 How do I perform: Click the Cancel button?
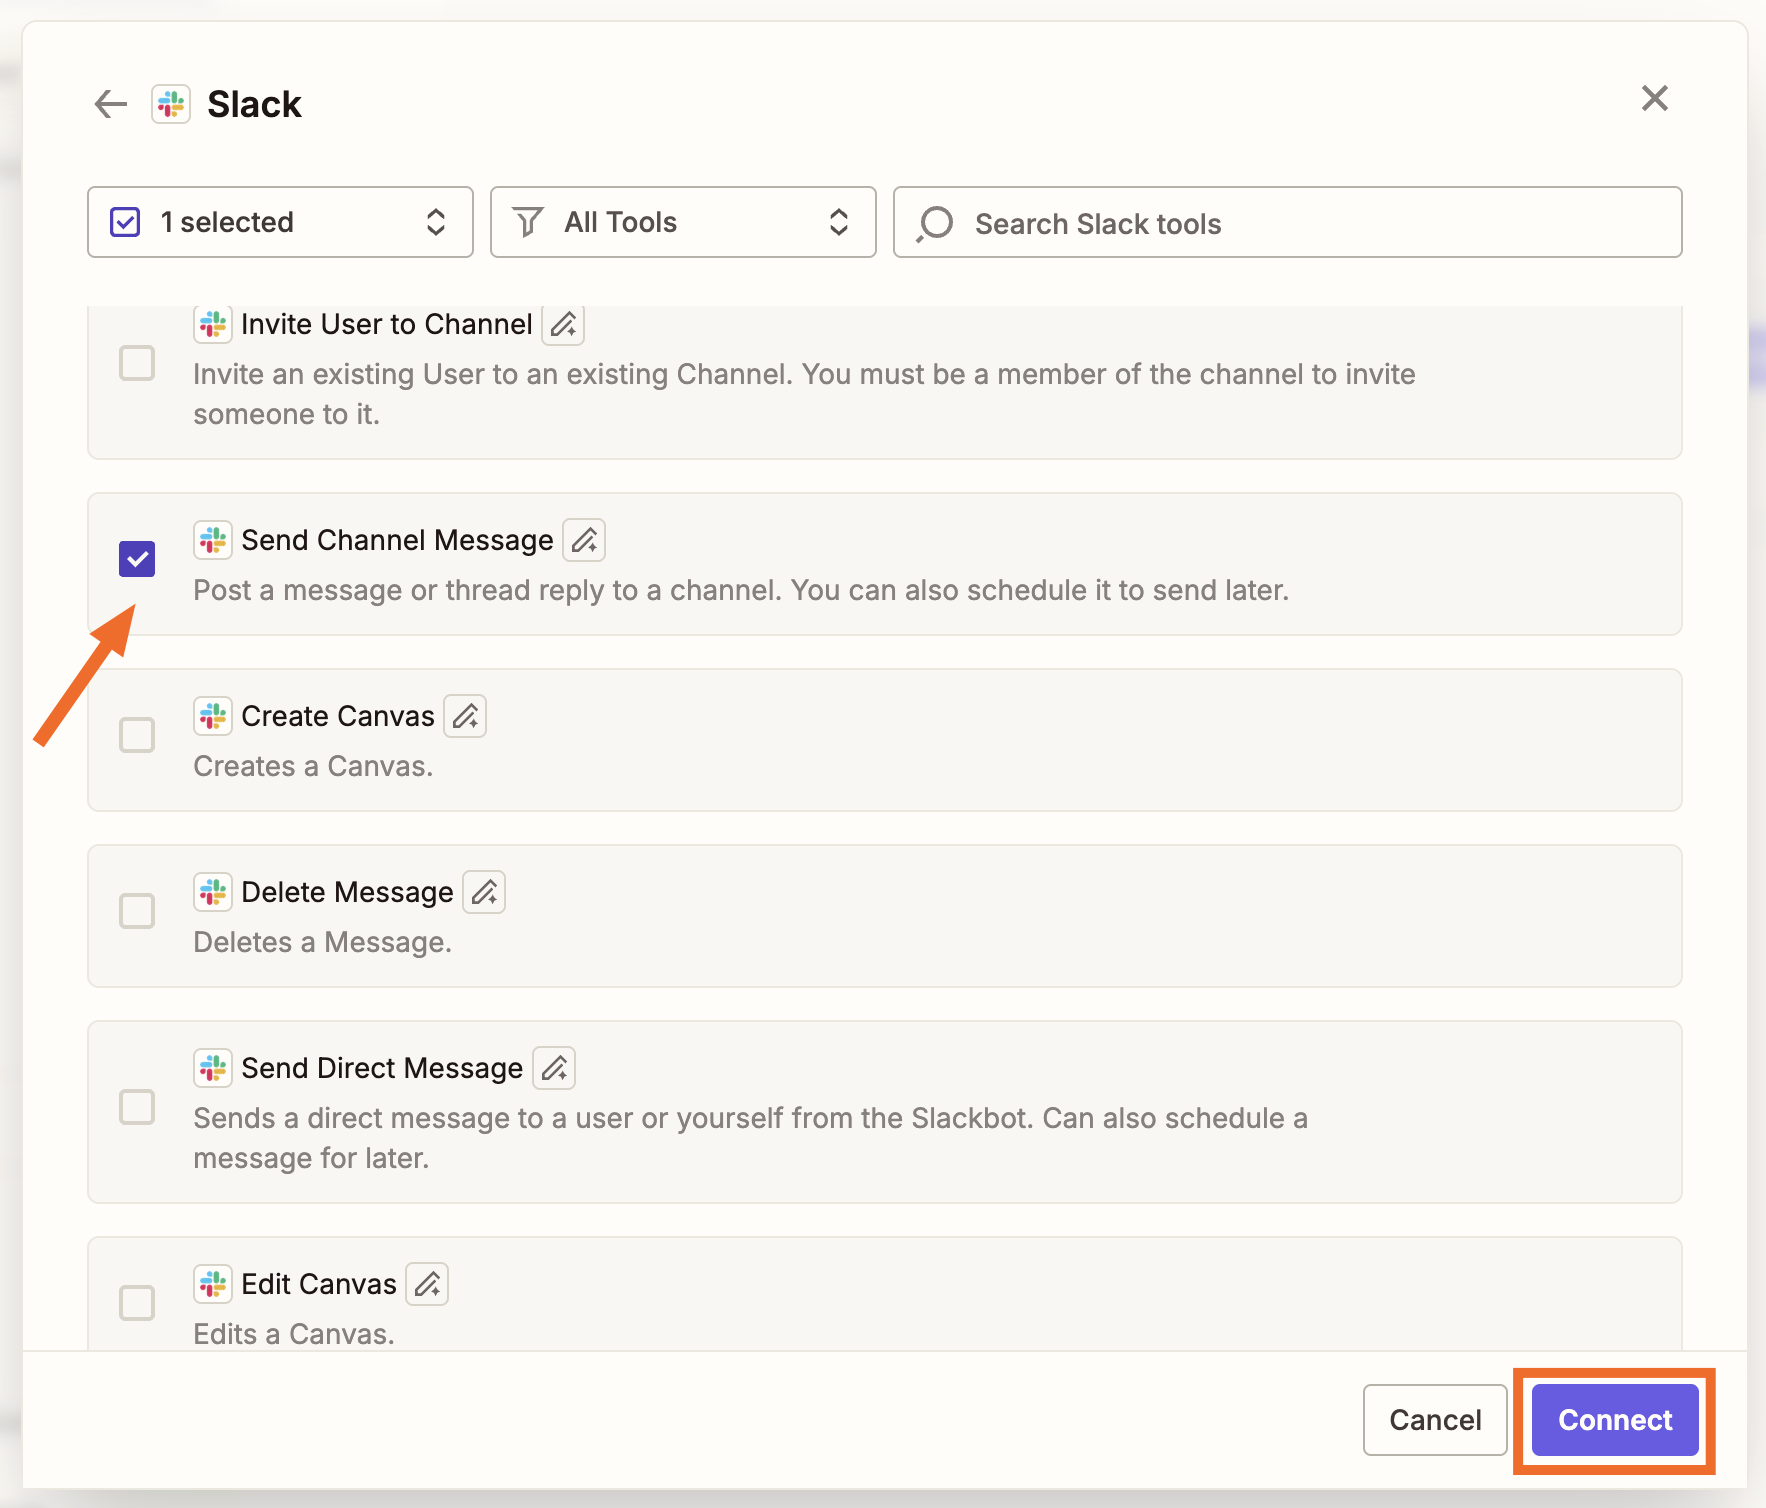point(1435,1420)
